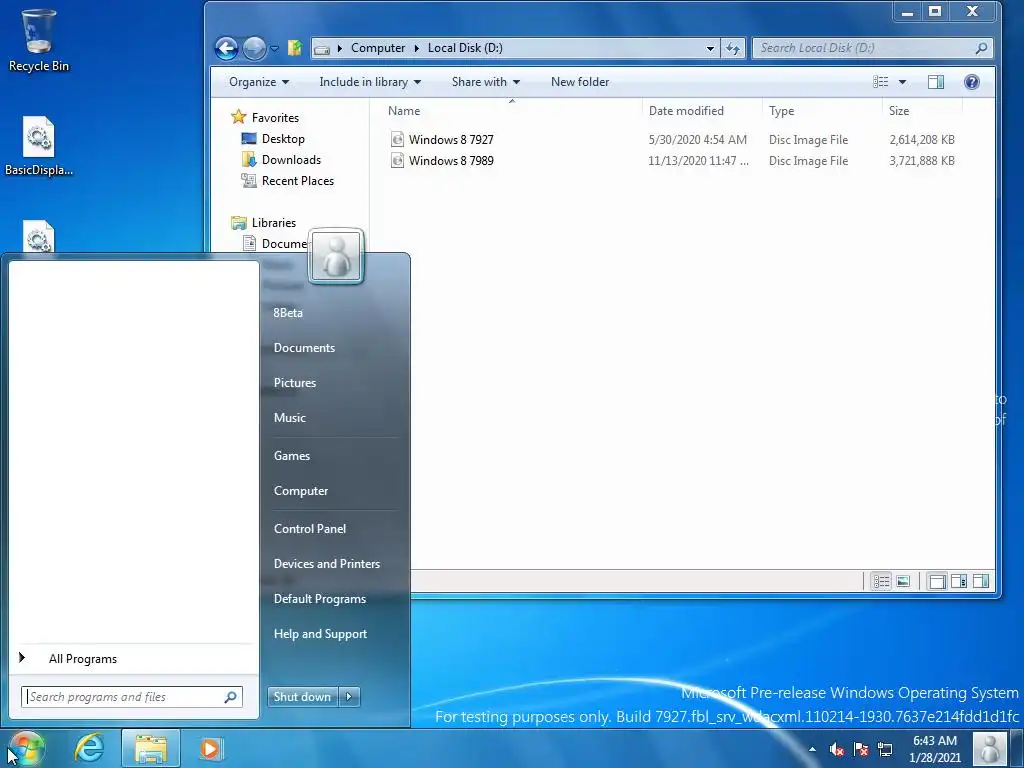Click the muted volume tray icon
The image size is (1024, 768).
tap(837, 749)
